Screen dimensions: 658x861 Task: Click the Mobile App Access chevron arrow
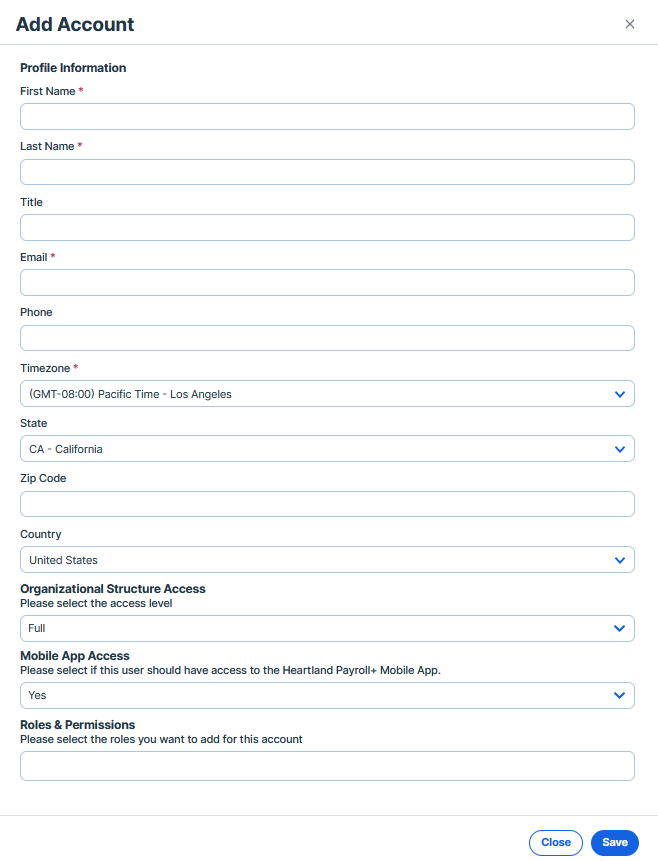point(619,695)
